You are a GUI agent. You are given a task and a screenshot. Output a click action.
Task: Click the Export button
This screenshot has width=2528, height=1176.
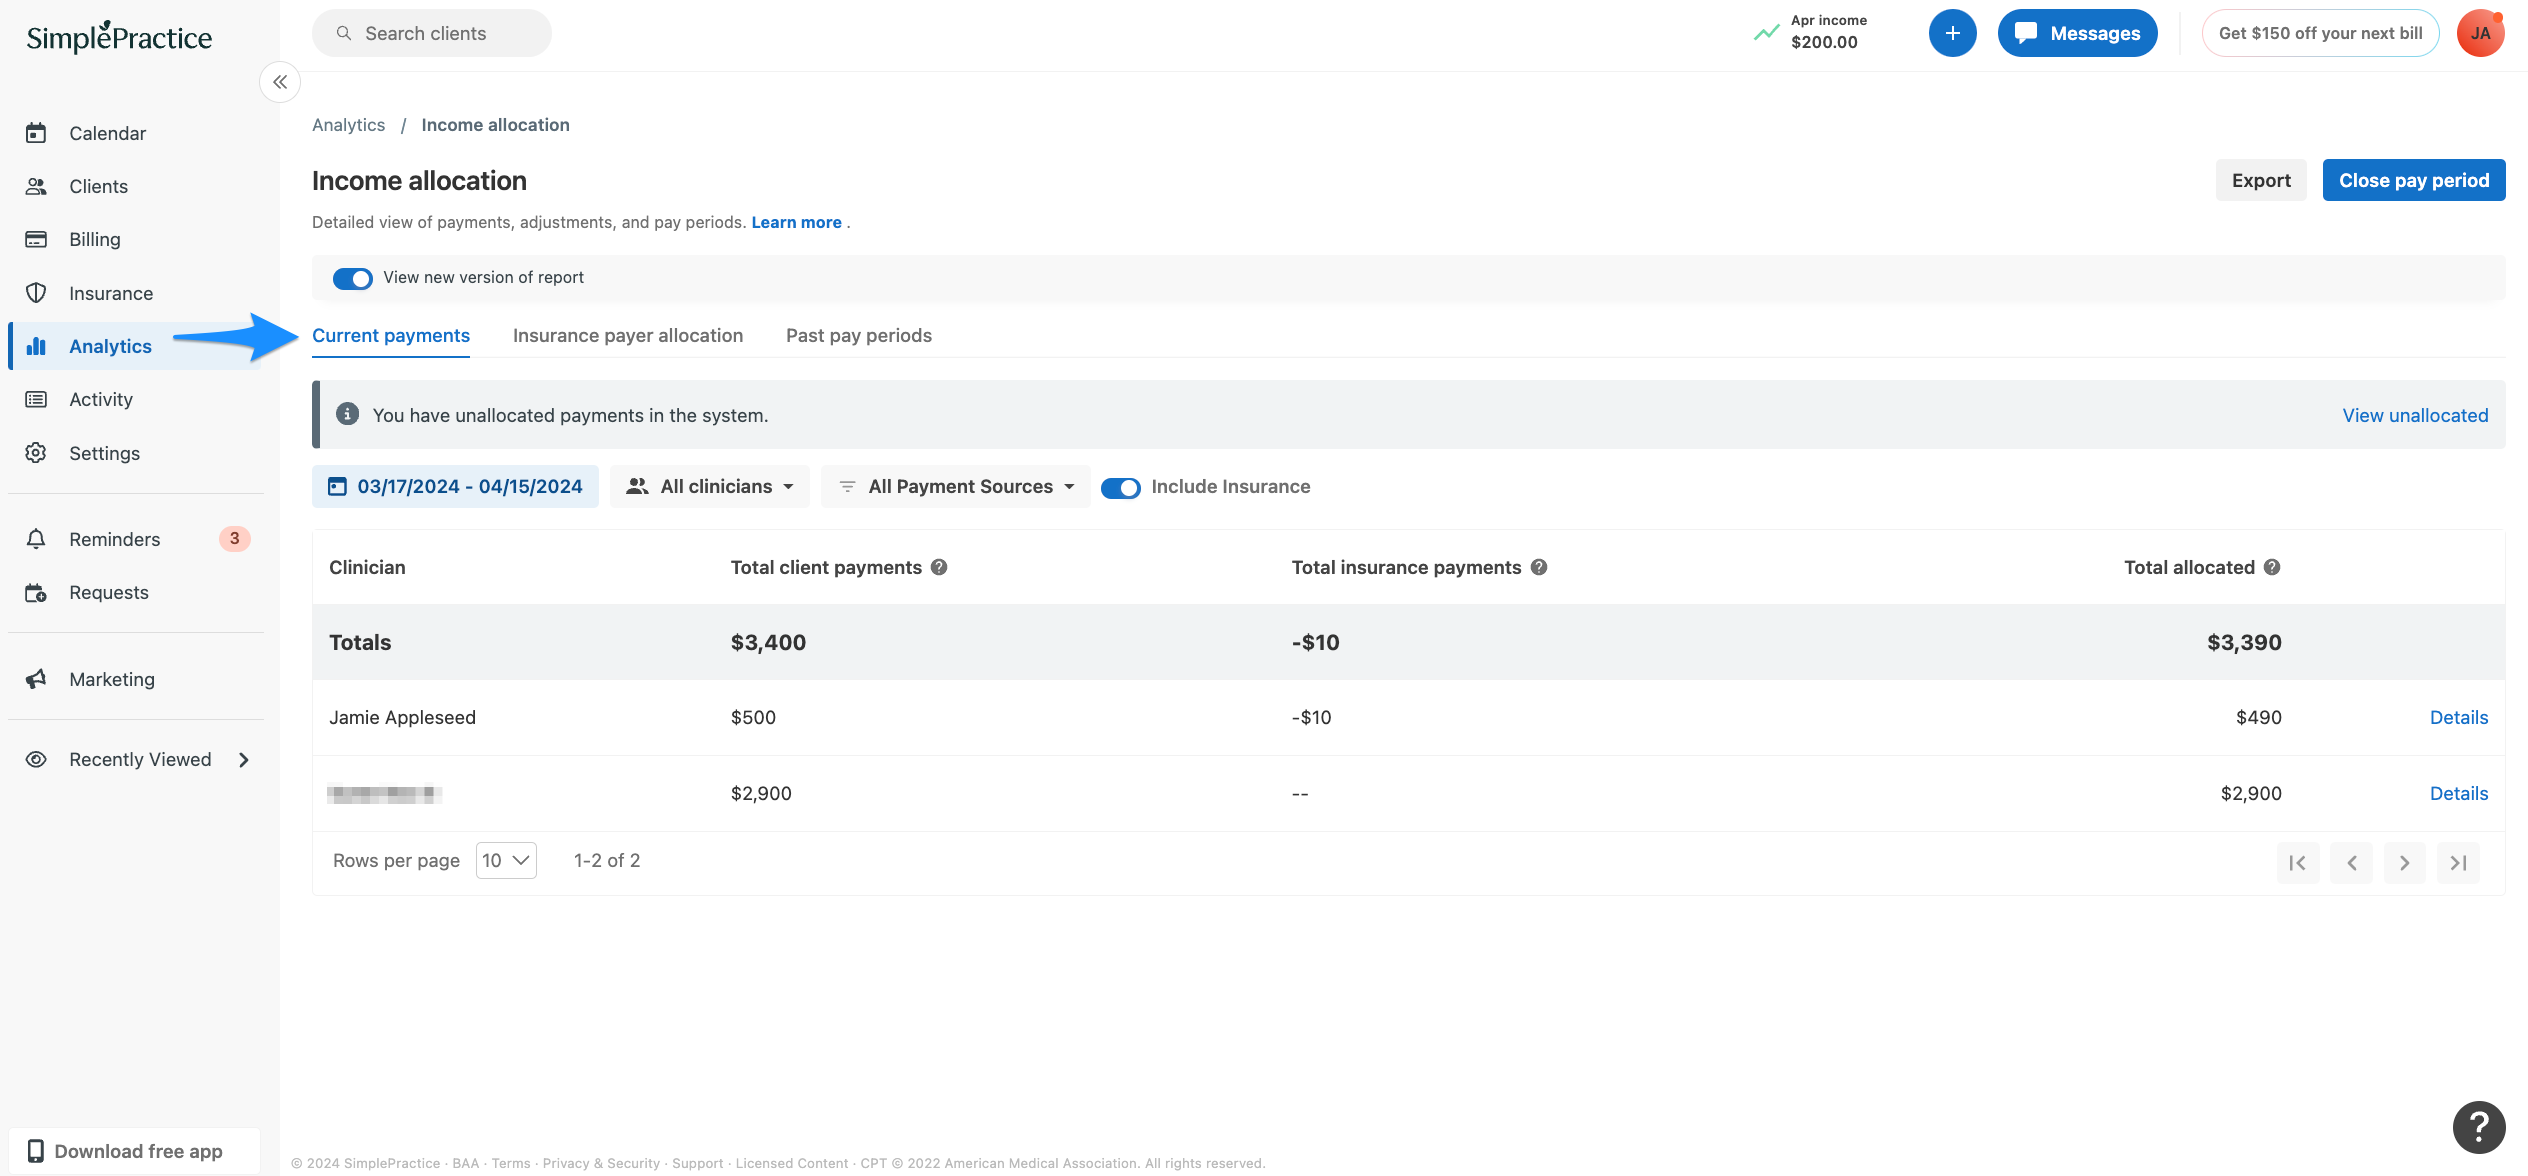(x=2261, y=180)
